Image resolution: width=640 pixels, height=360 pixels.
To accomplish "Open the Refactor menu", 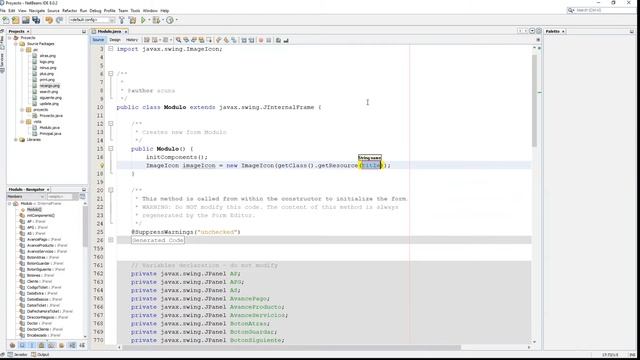I will (69, 11).
